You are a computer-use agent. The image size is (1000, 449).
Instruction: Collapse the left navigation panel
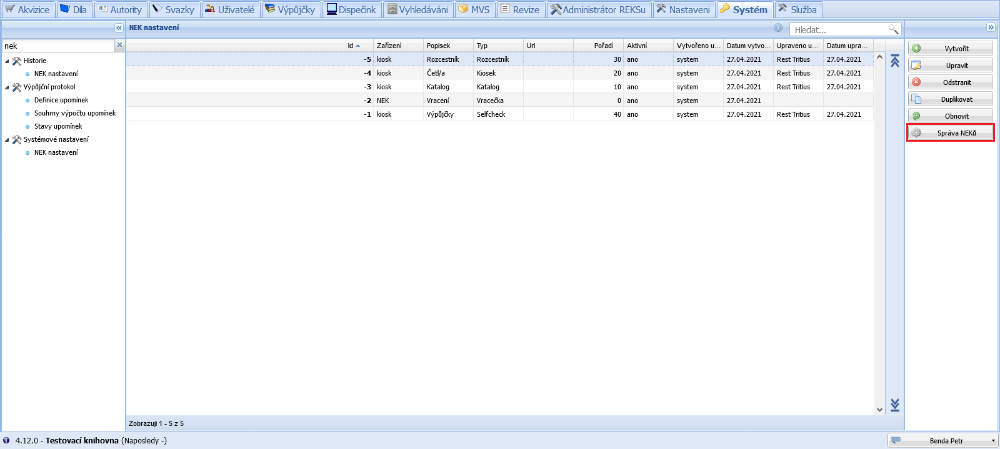click(118, 28)
